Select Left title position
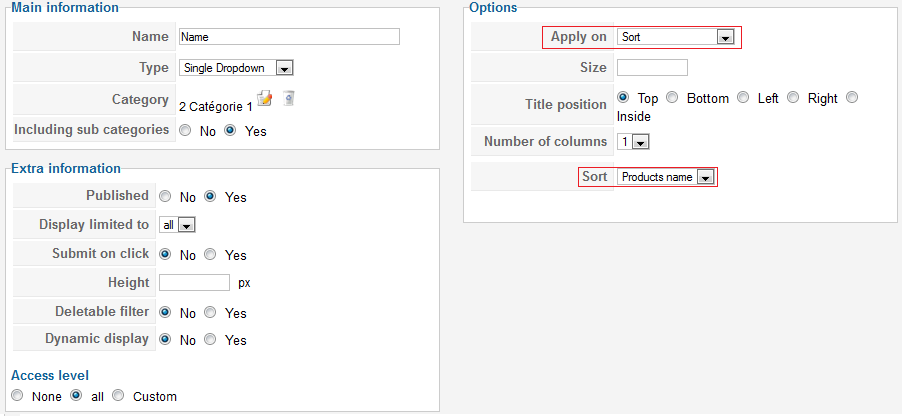Image resolution: width=902 pixels, height=416 pixels. (743, 98)
